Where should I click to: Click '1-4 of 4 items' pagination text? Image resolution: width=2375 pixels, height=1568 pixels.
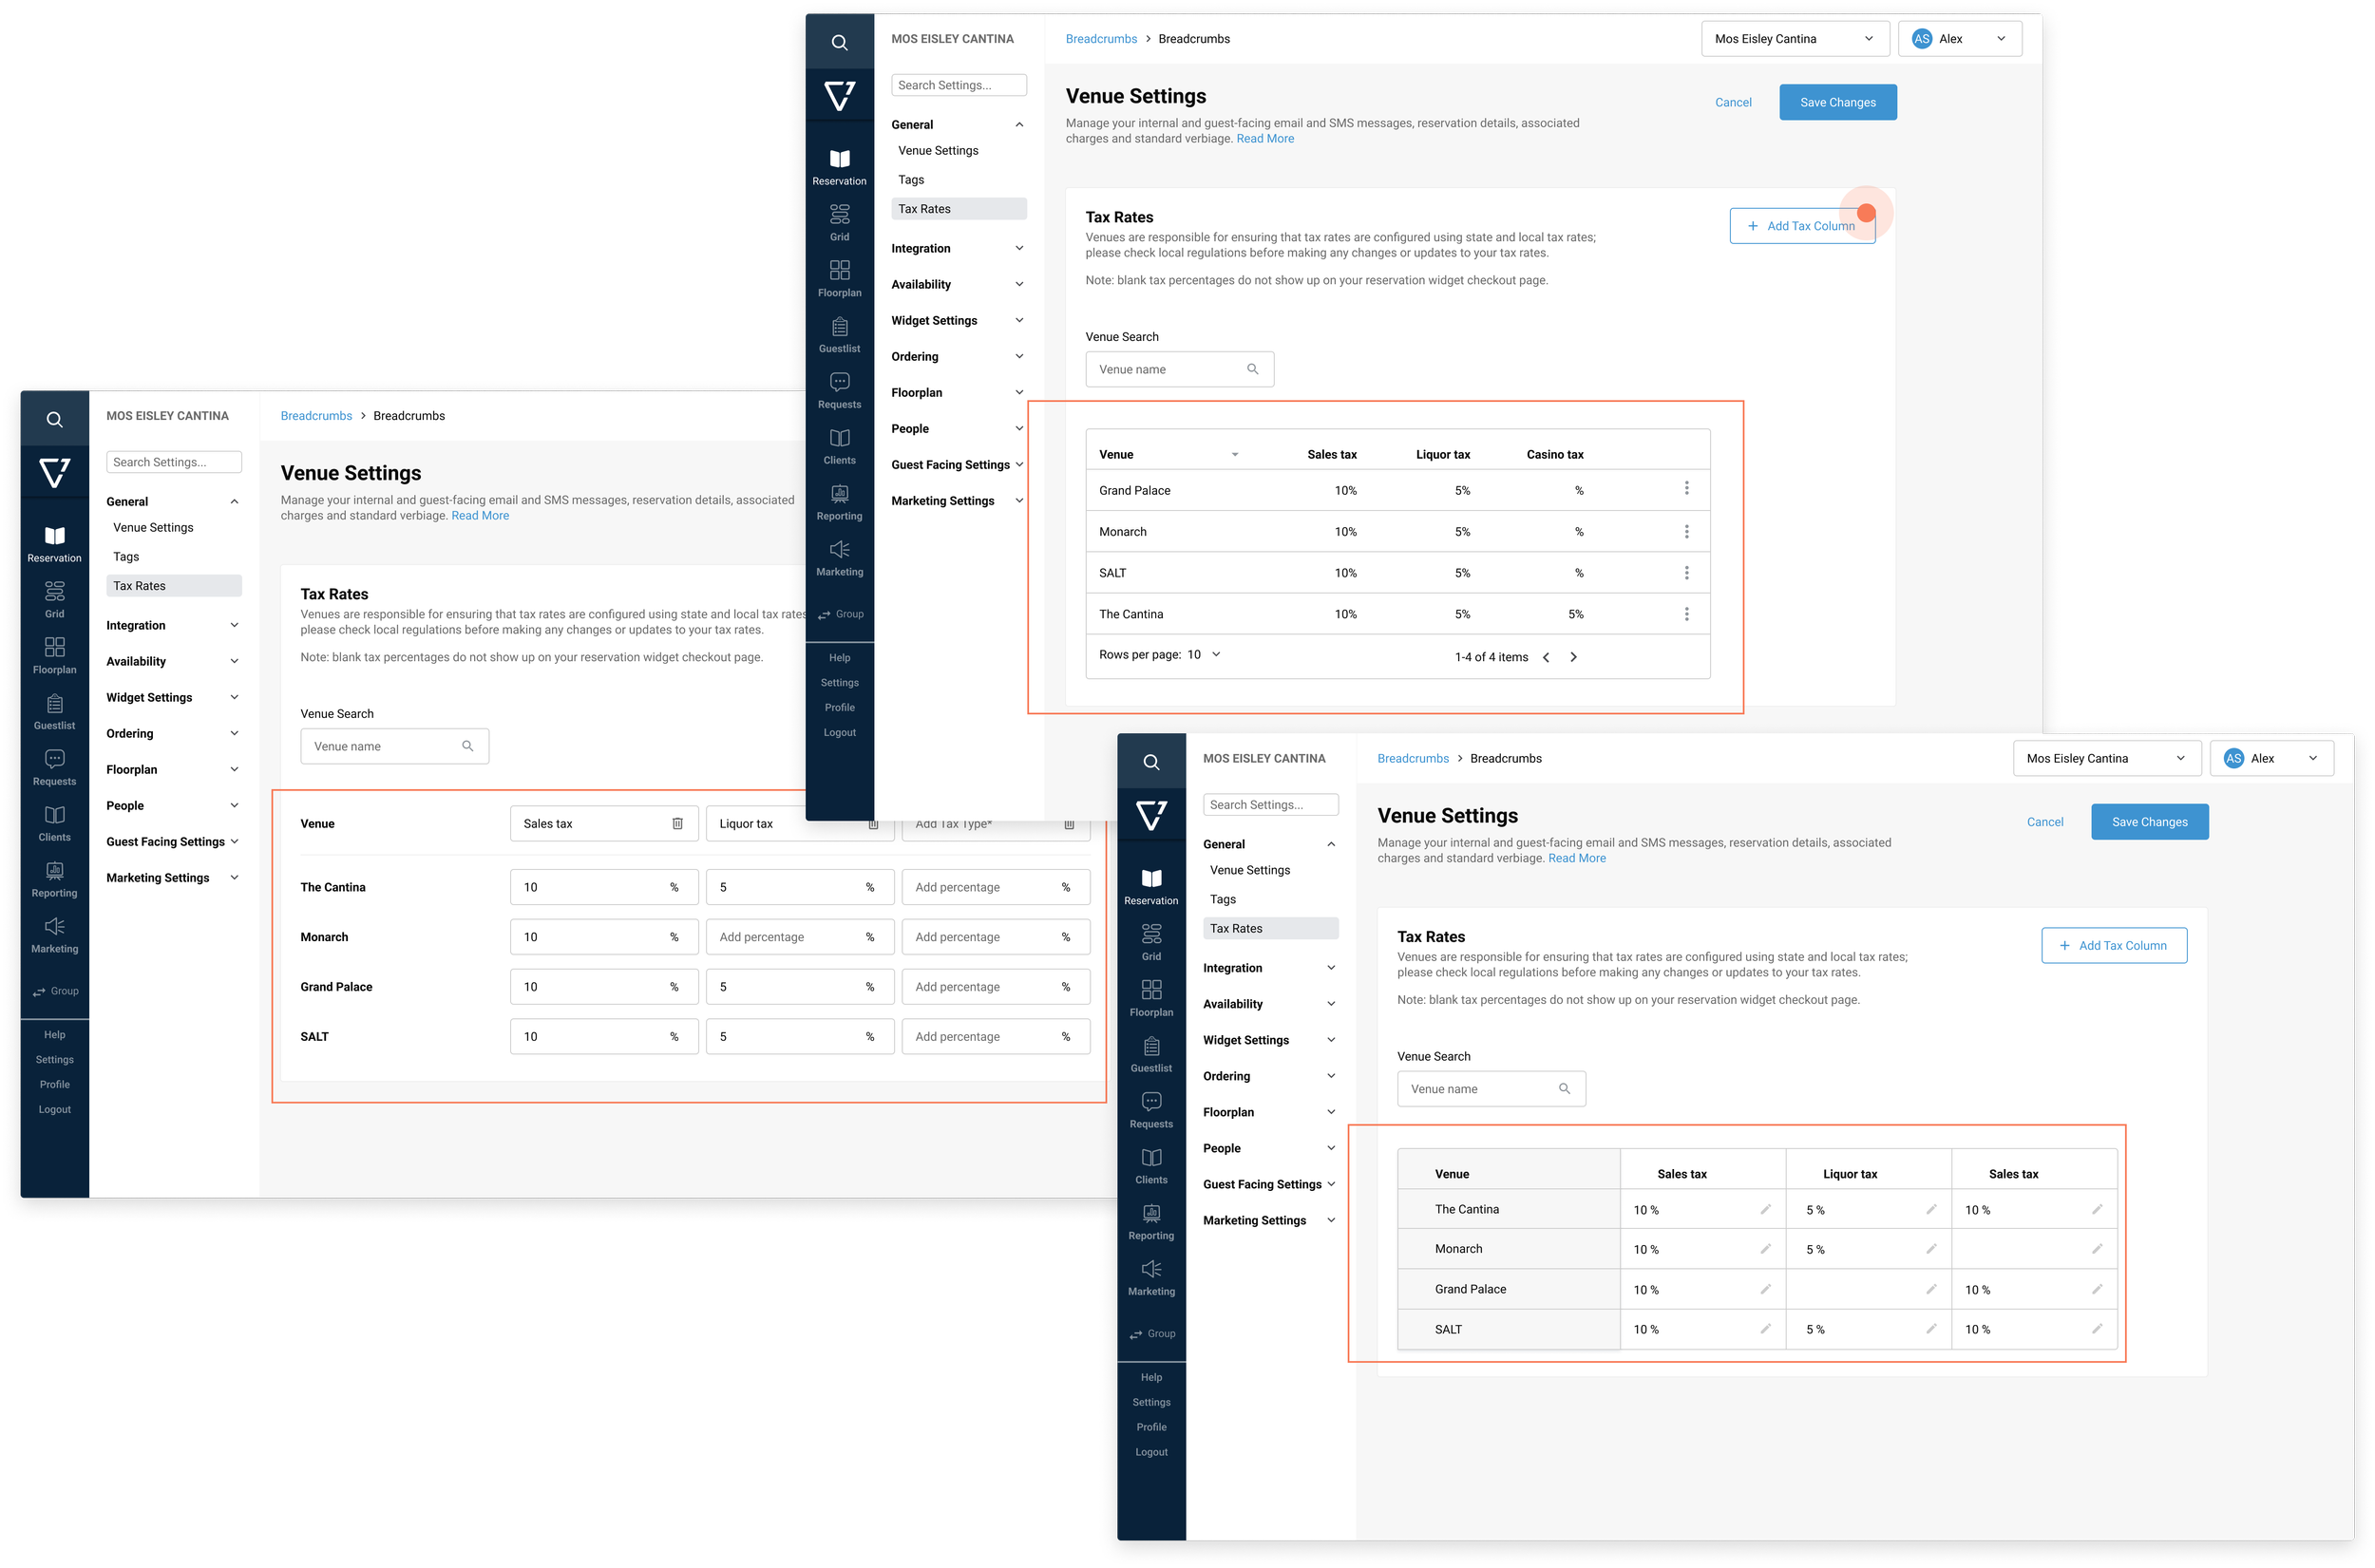click(1491, 657)
